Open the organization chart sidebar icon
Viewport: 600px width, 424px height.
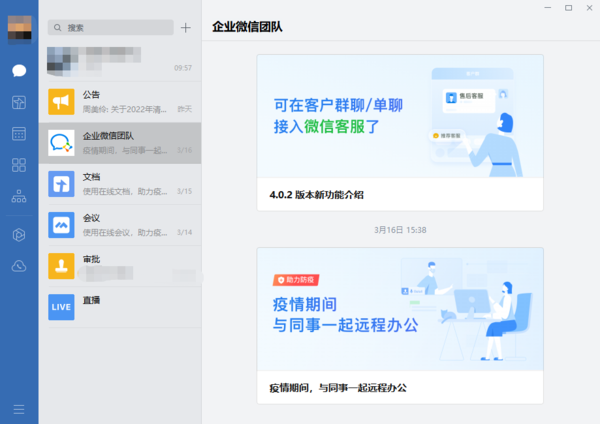click(x=19, y=197)
